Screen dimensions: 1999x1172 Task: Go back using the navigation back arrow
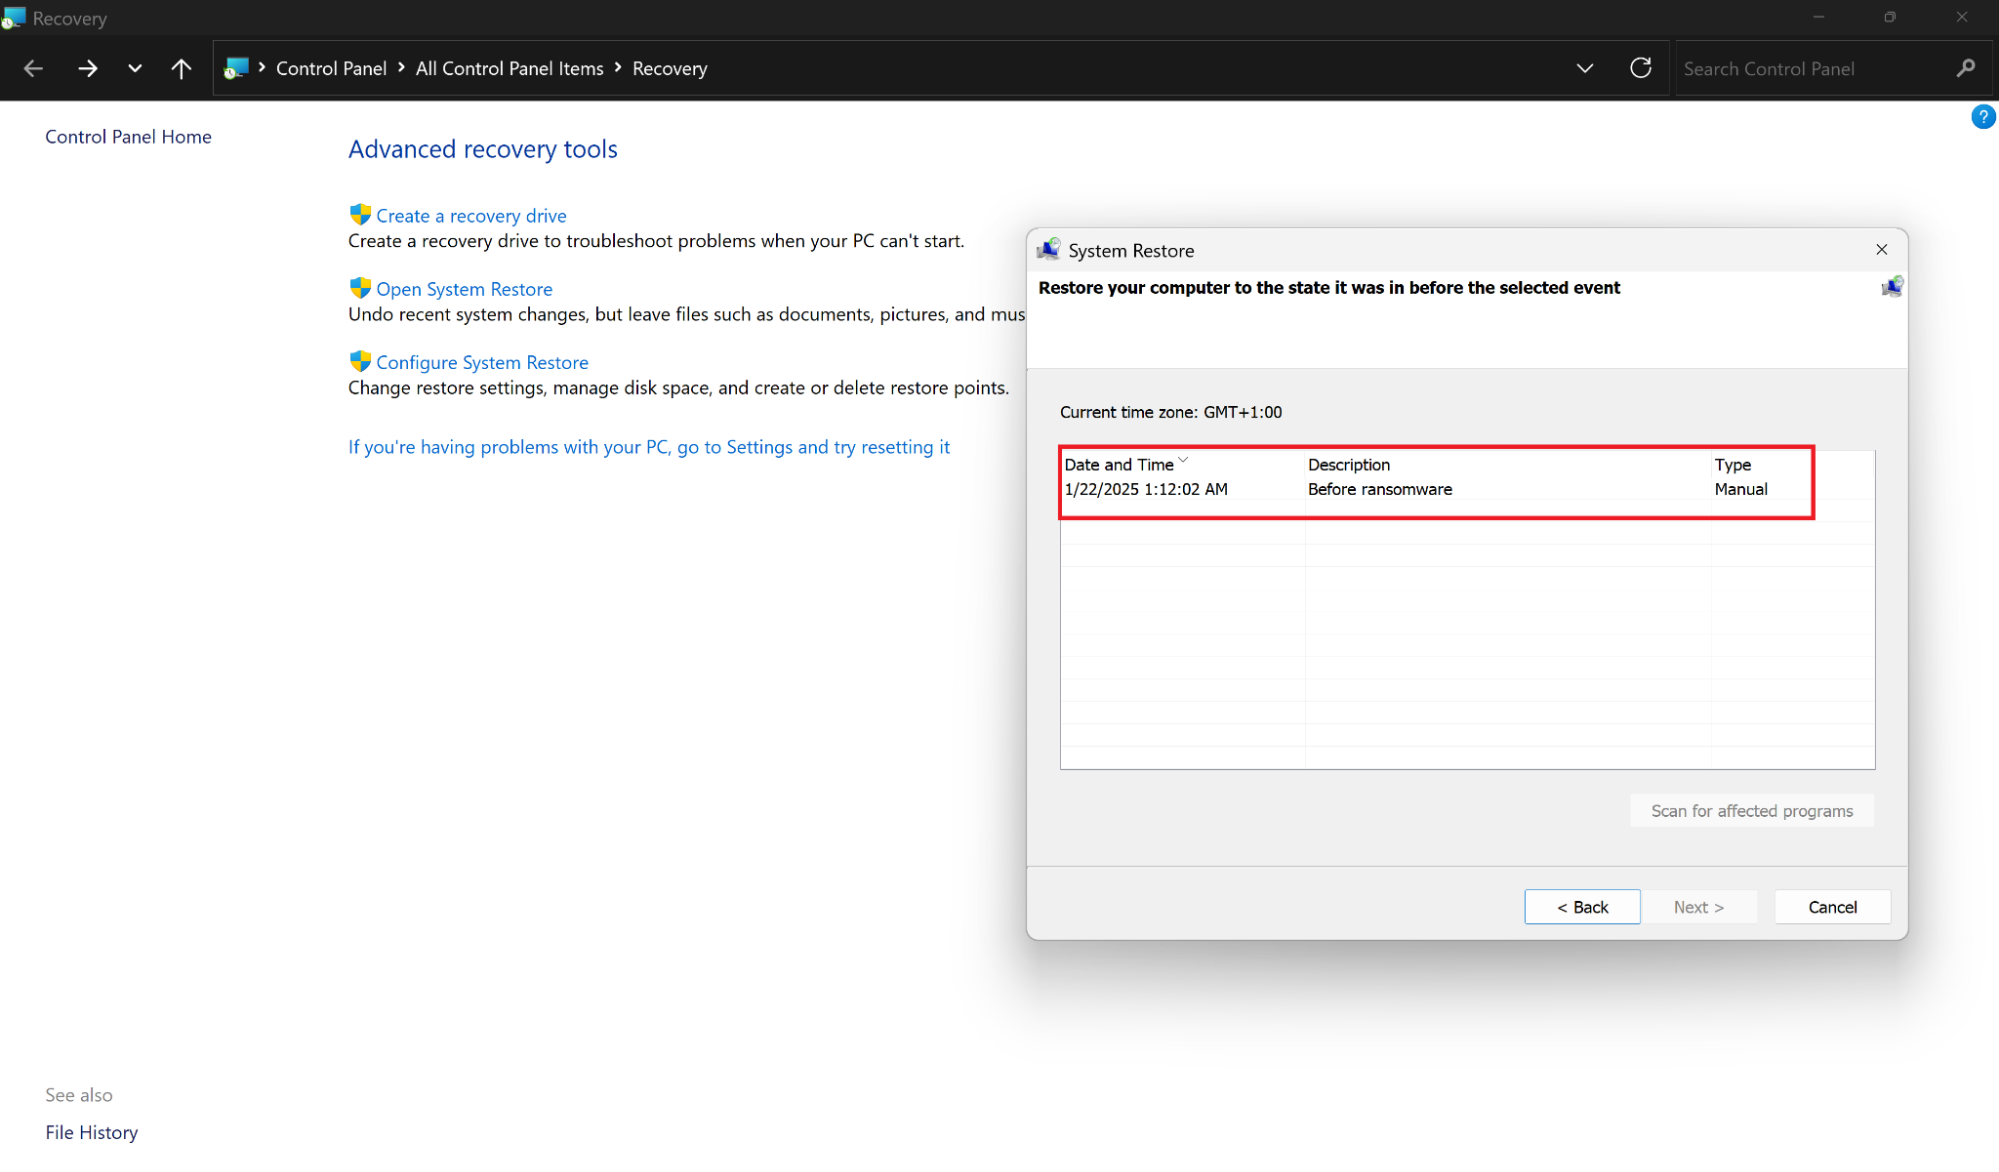point(33,68)
